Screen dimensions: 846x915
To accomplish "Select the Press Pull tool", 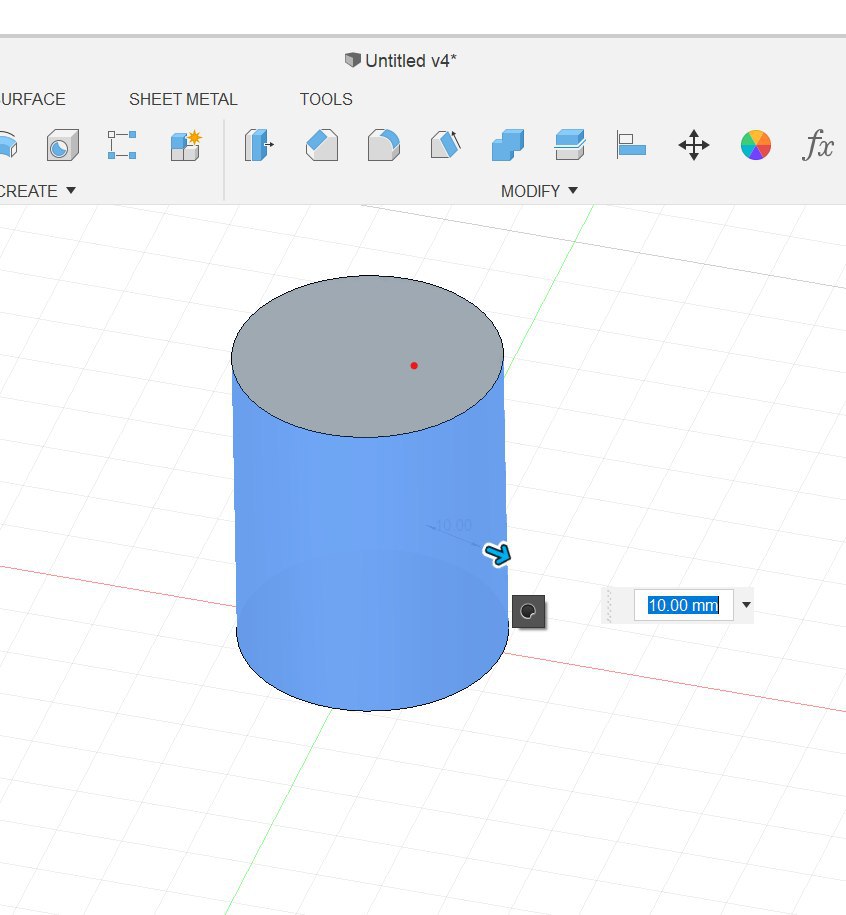I will [258, 145].
